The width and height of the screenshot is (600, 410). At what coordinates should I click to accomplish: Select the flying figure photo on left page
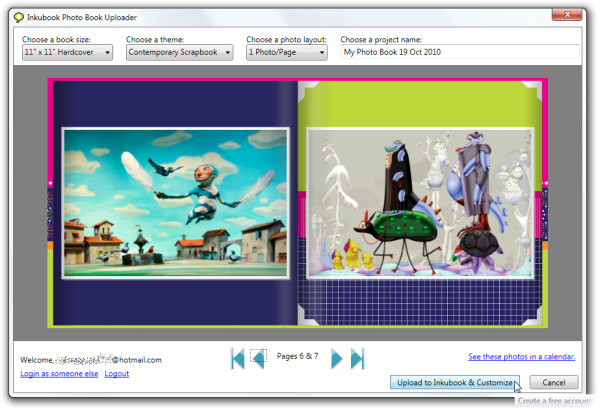[x=175, y=203]
